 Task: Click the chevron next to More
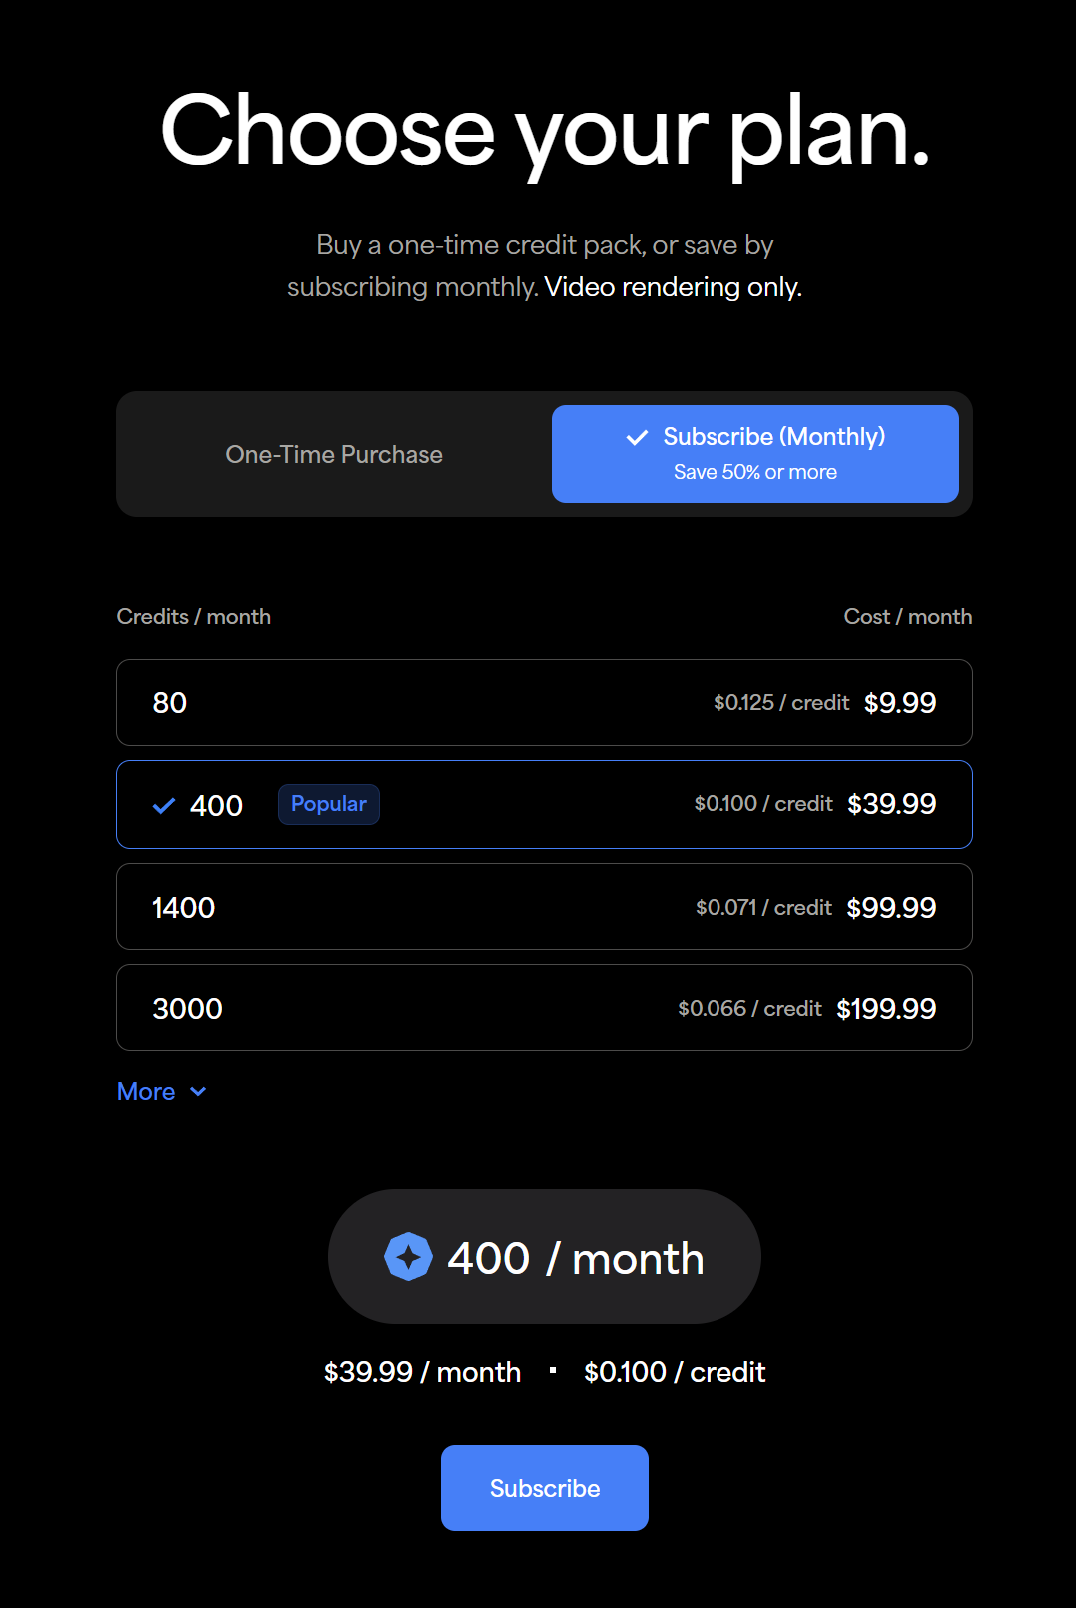pyautogui.click(x=198, y=1092)
